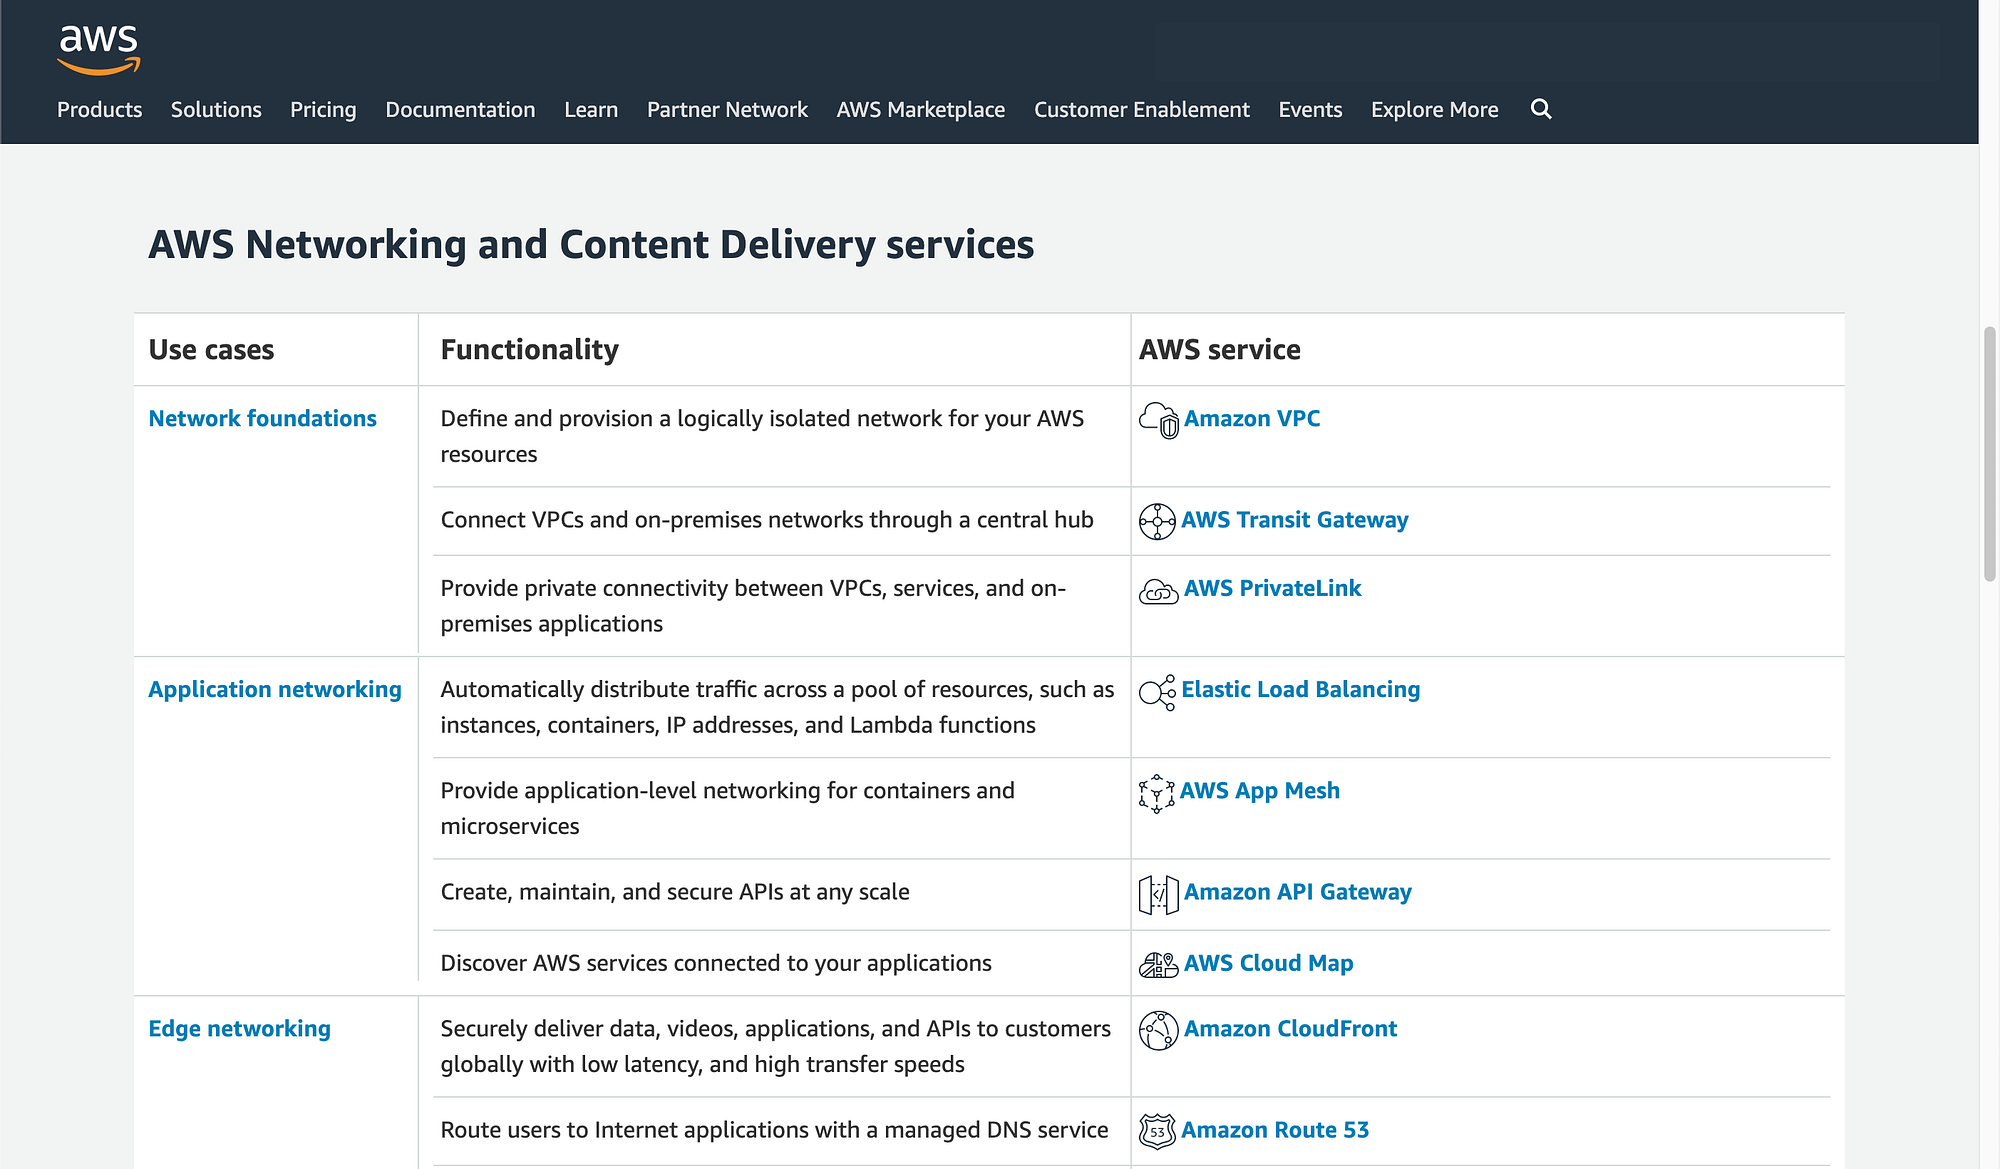Click 'Connect VPCs and on-premises networks' text
2000x1169 pixels.
(767, 519)
